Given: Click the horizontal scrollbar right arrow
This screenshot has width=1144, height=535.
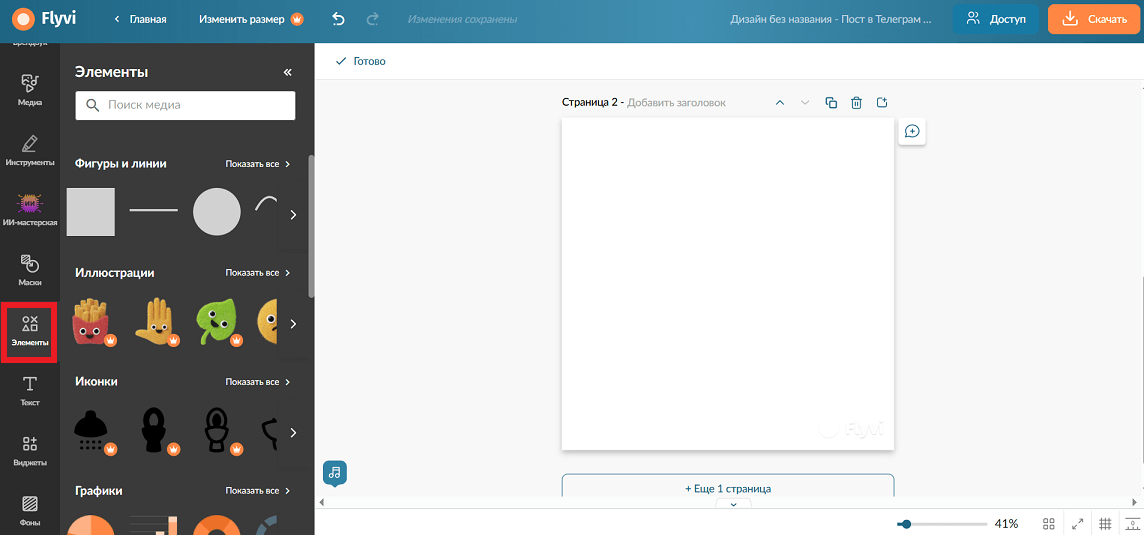Looking at the screenshot, I should coord(1134,502).
